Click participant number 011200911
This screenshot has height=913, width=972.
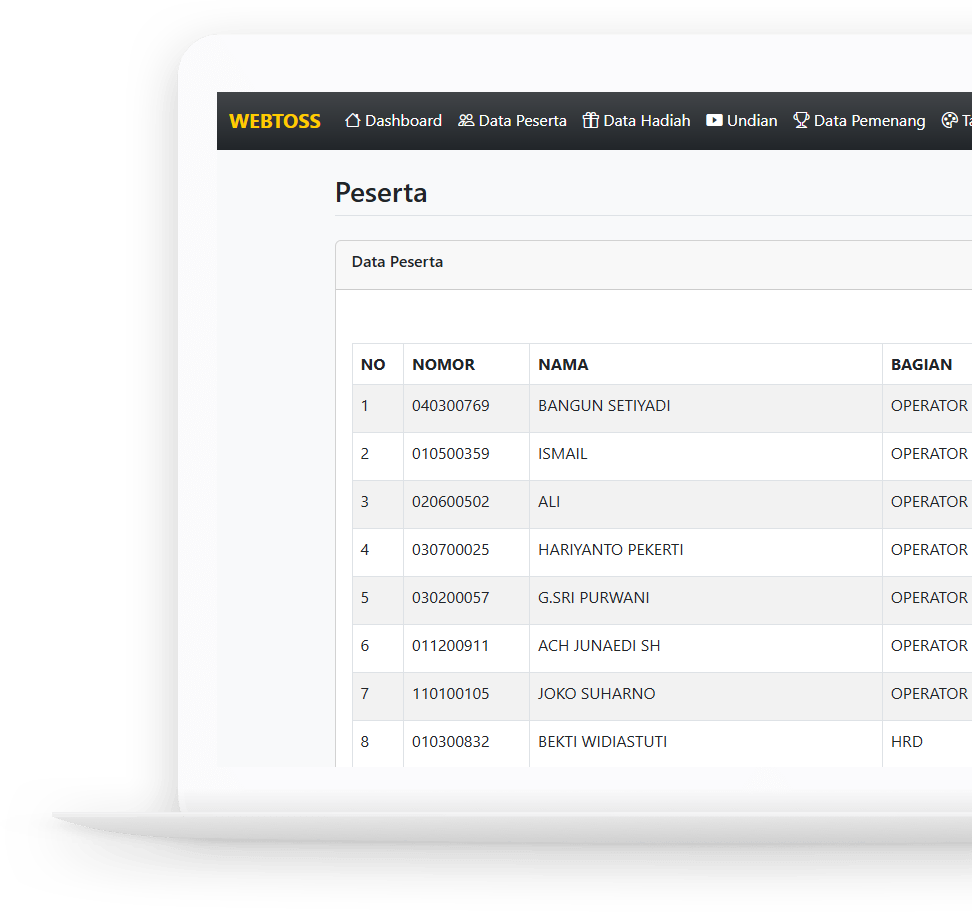450,646
